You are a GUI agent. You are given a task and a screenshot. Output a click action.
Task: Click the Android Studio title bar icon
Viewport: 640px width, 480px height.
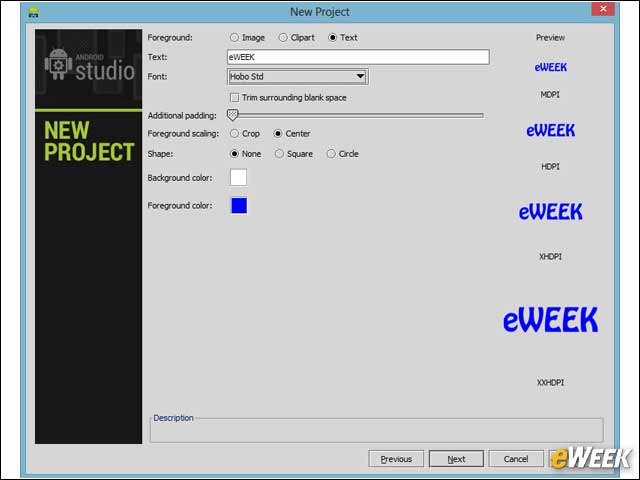33,12
